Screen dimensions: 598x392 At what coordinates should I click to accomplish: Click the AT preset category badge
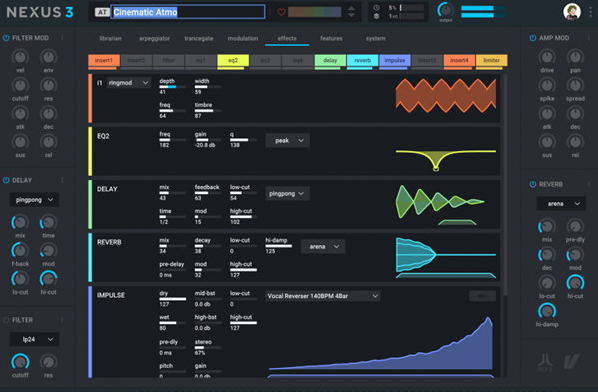(102, 12)
